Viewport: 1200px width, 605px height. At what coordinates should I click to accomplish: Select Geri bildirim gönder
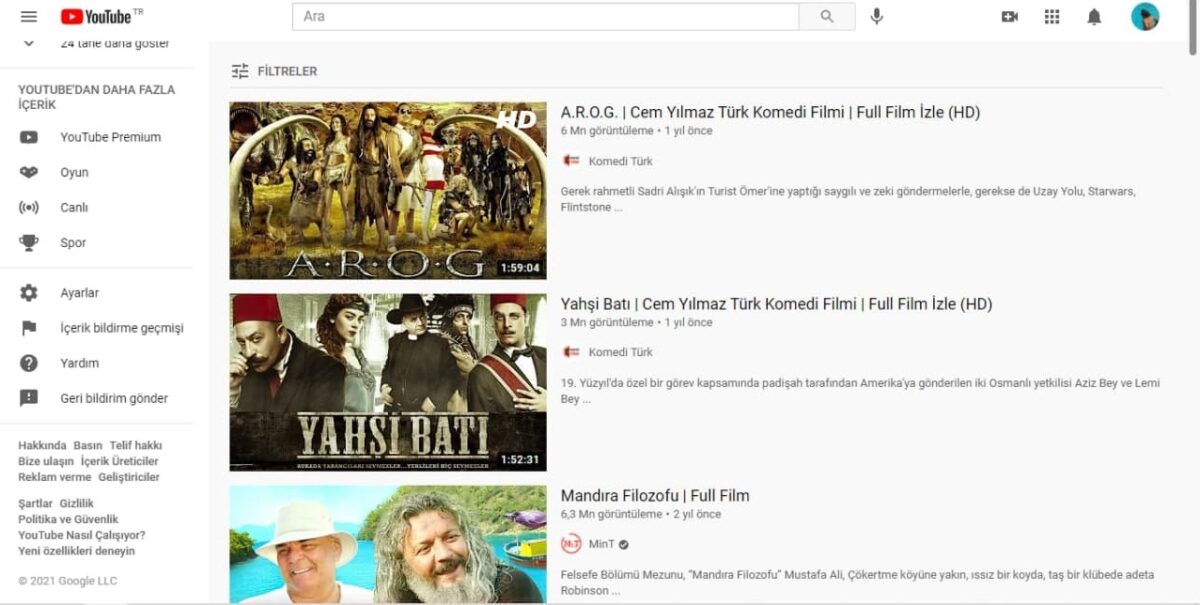pyautogui.click(x=114, y=398)
